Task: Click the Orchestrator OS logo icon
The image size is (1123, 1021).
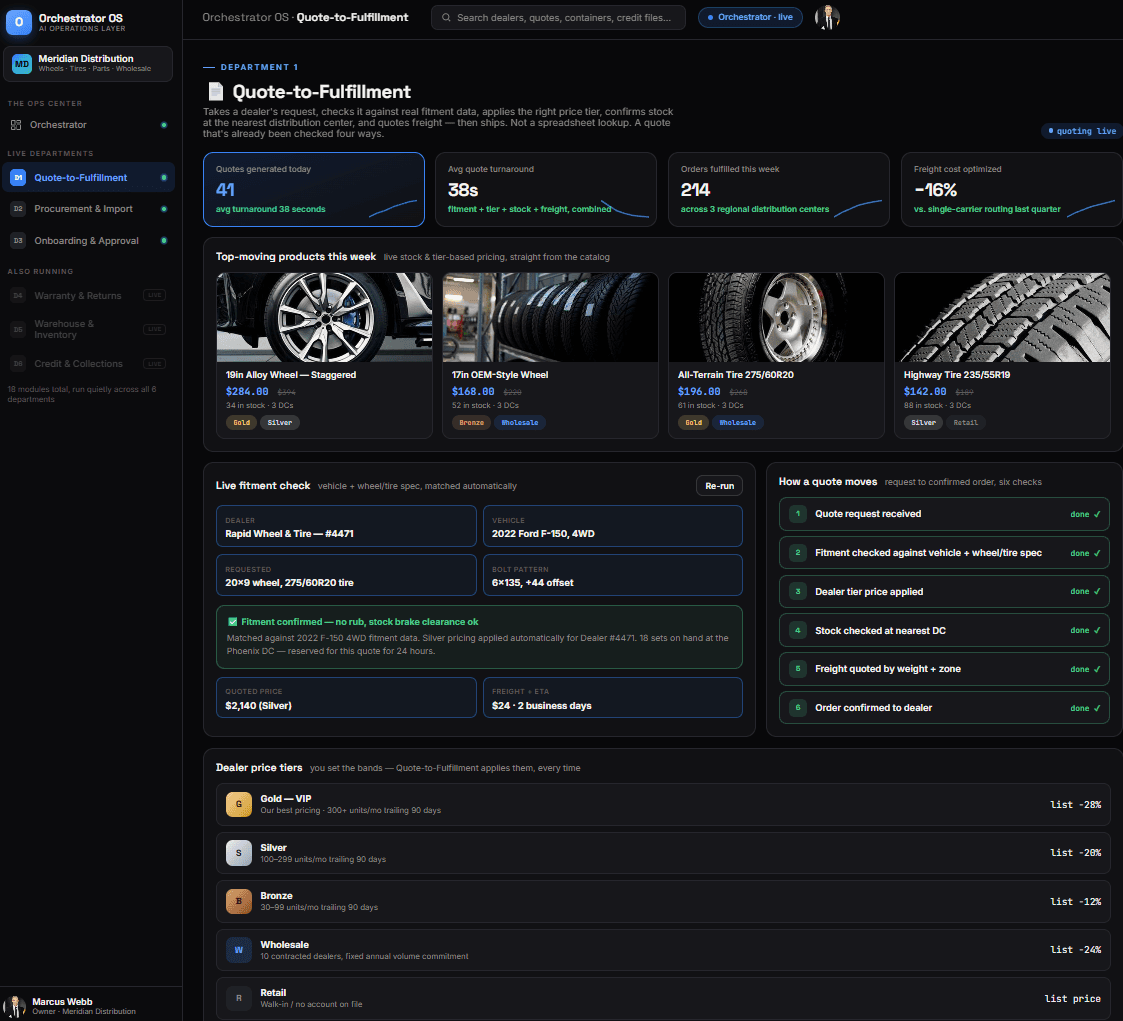Action: tap(19, 22)
